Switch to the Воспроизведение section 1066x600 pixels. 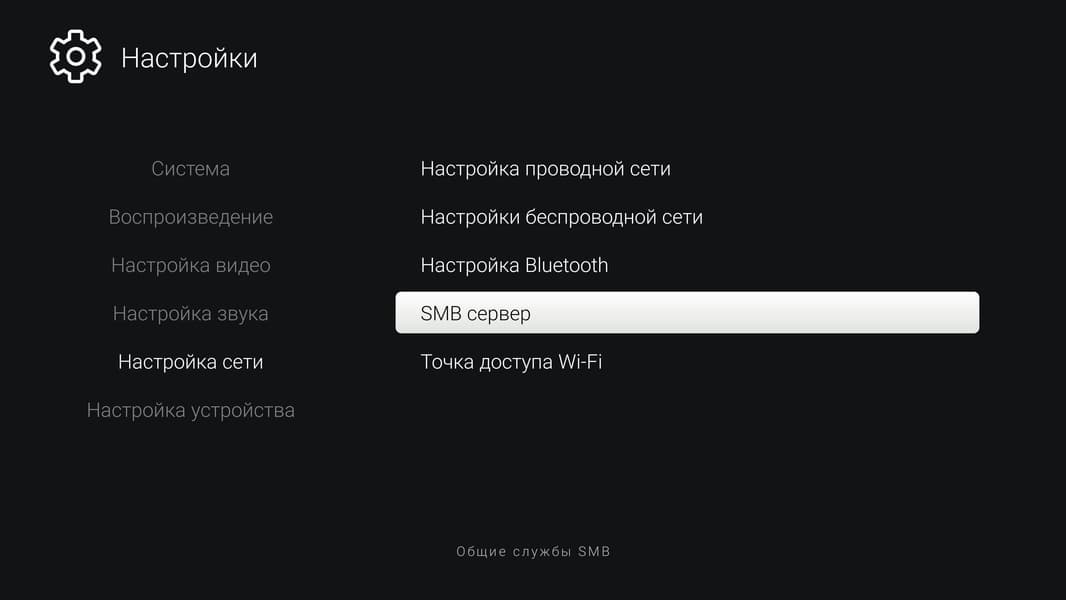(190, 217)
